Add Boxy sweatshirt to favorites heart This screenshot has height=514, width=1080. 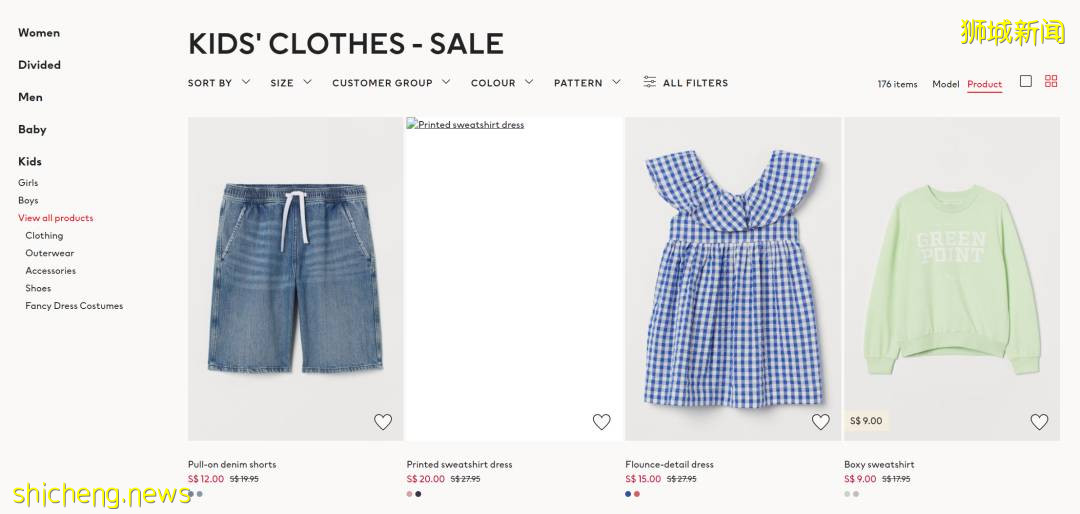[x=1039, y=422]
